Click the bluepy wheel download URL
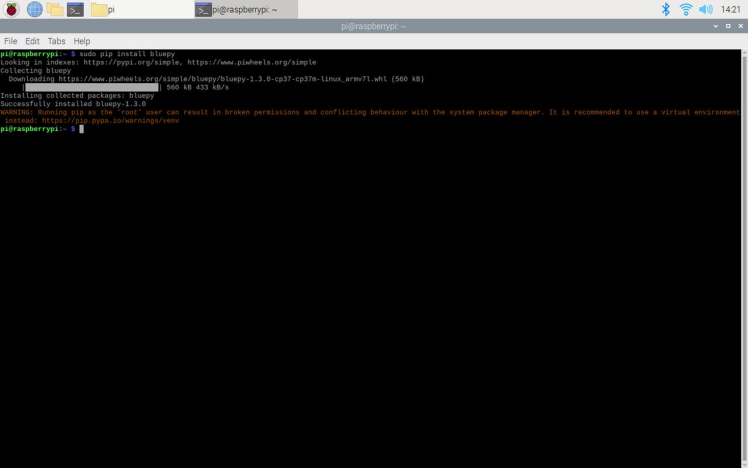The image size is (748, 468). point(223,79)
